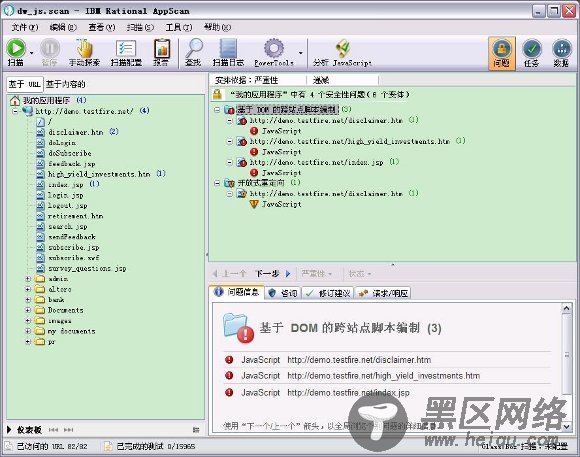Select login.jsp in the site tree

coord(65,195)
